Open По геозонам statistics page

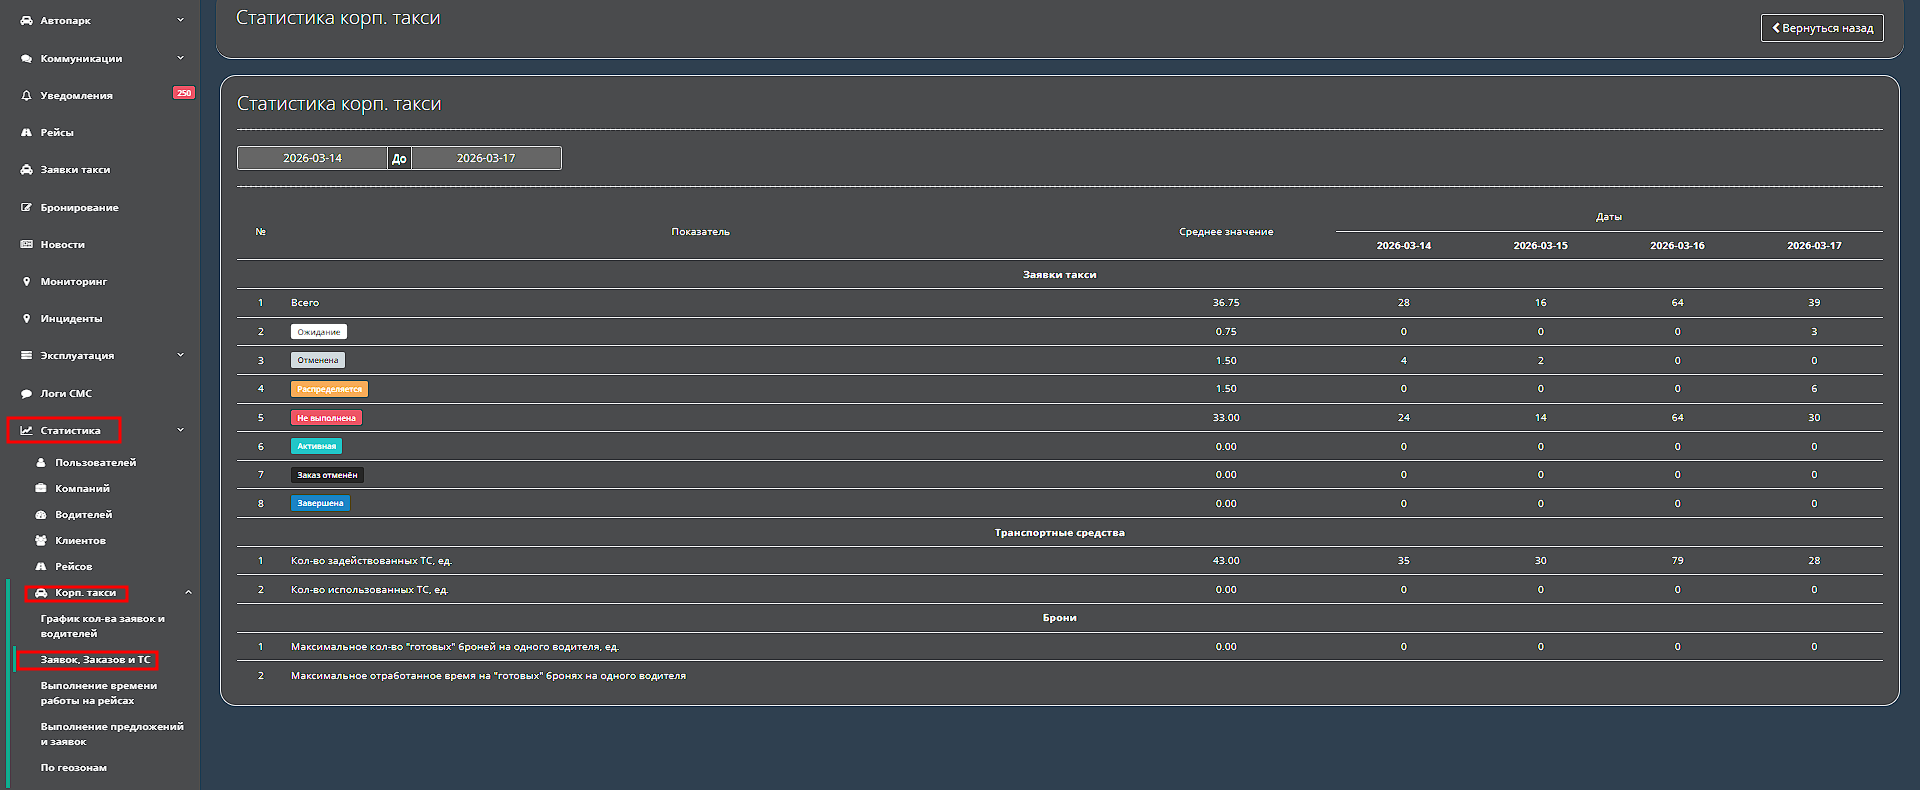tap(74, 768)
